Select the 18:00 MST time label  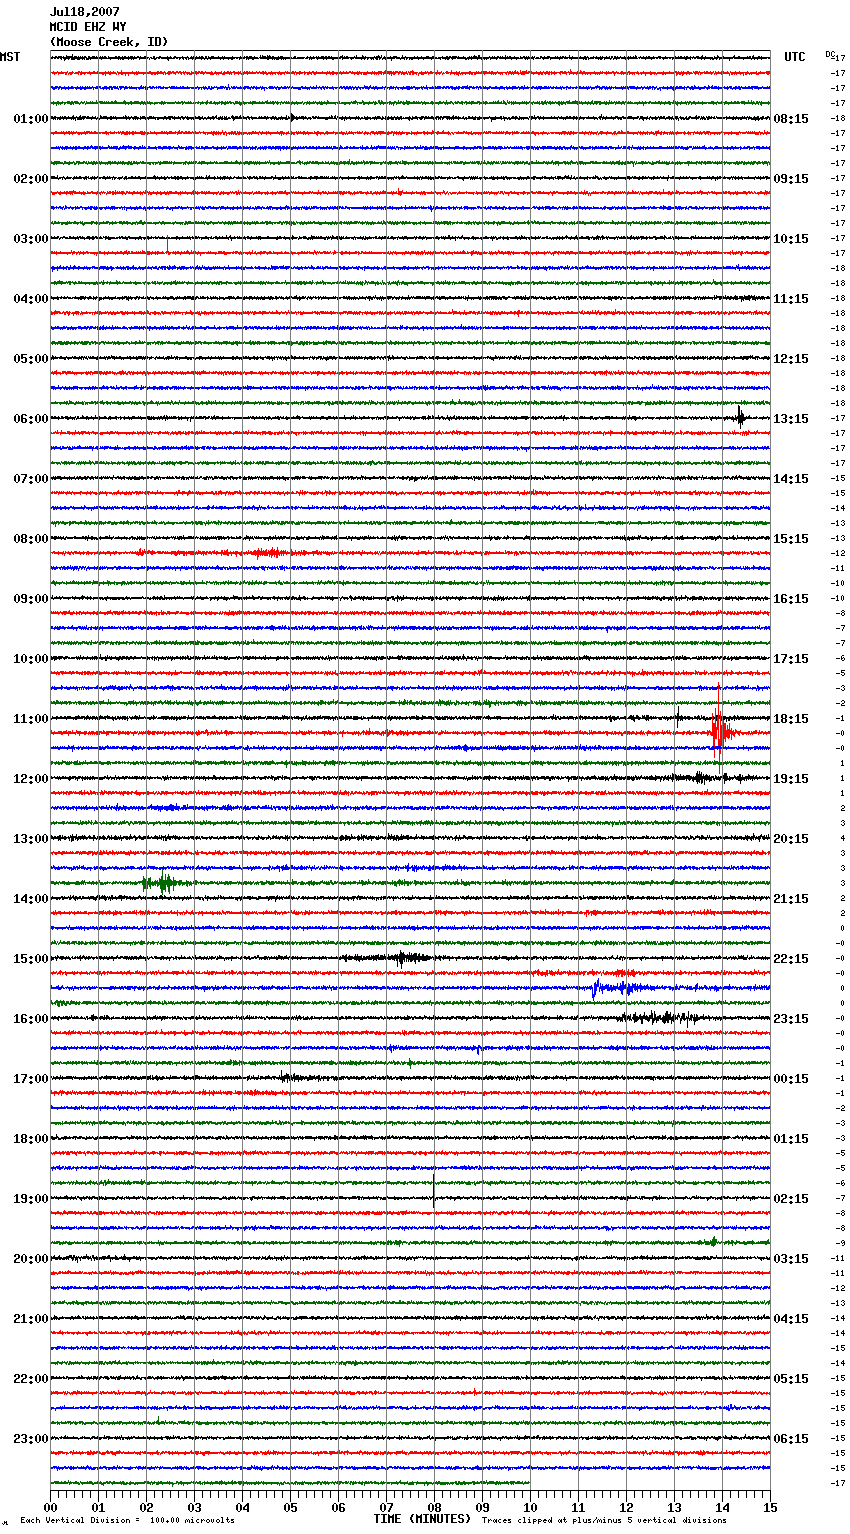coord(31,1139)
